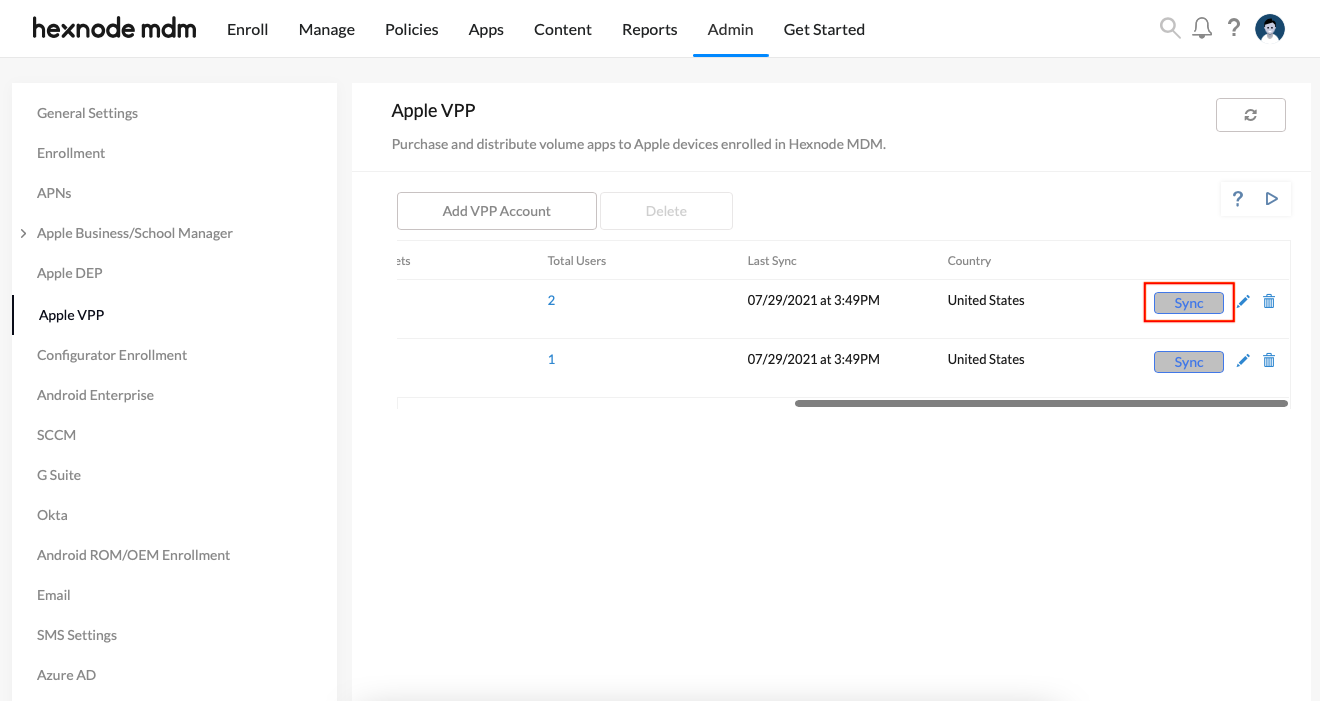
Task: Select Android Enterprise in sidebar
Action: click(95, 395)
